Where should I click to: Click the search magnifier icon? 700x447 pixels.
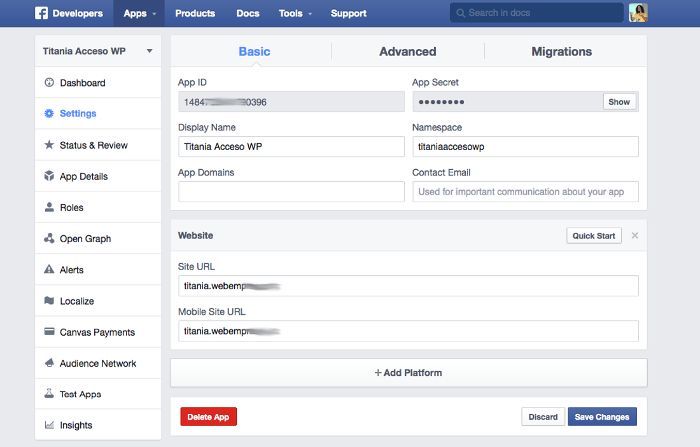pyautogui.click(x=460, y=13)
